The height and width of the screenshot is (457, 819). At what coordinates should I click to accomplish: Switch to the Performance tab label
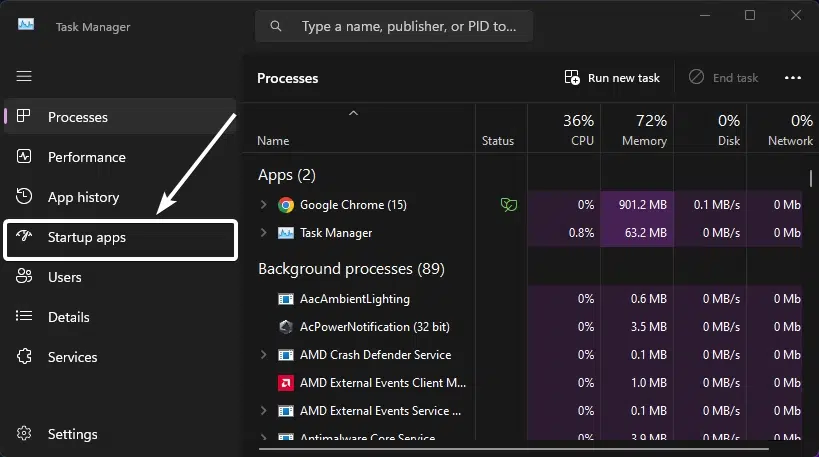coord(87,157)
